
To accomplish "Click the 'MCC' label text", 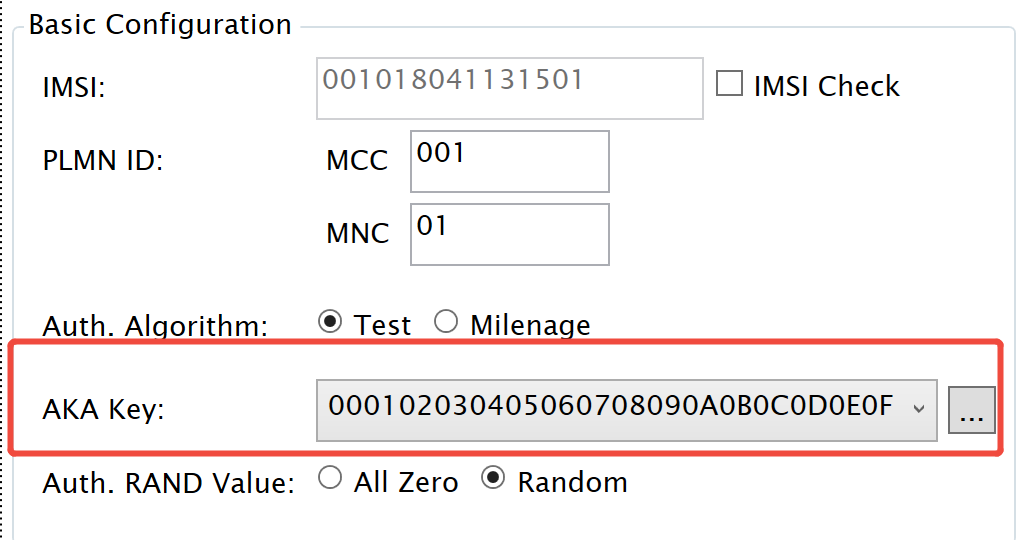I will tap(357, 161).
